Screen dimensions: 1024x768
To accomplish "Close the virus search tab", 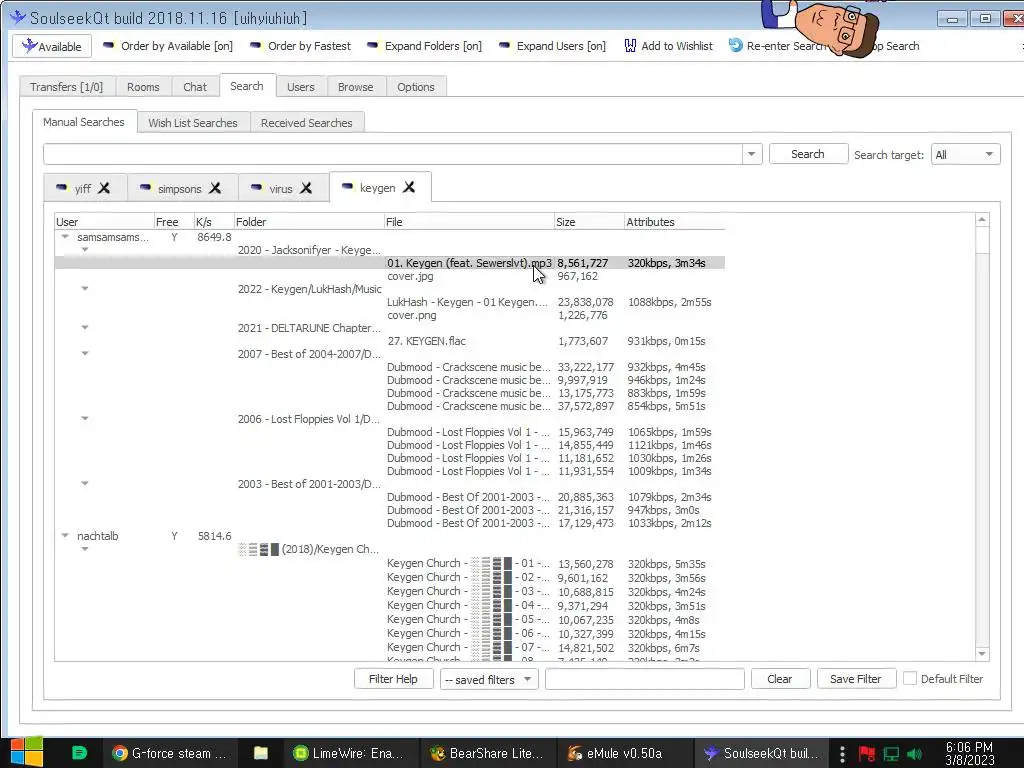I will click(x=306, y=188).
